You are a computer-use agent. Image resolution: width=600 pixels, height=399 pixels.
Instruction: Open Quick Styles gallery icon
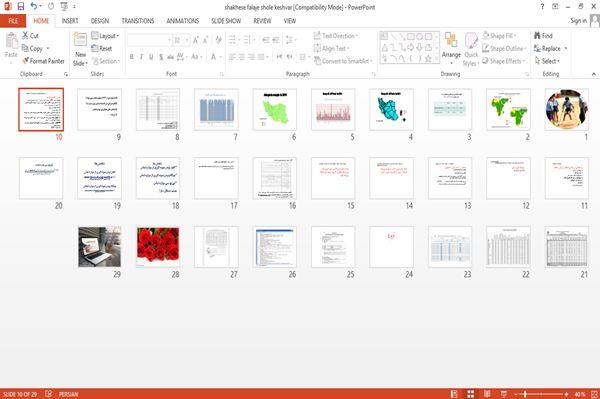pos(471,41)
